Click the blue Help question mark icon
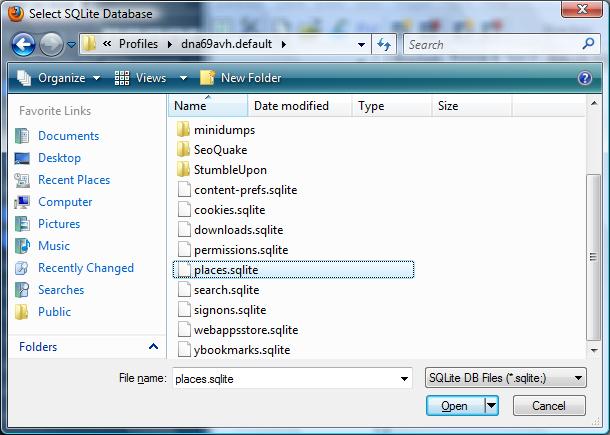610x435 pixels. coord(585,78)
